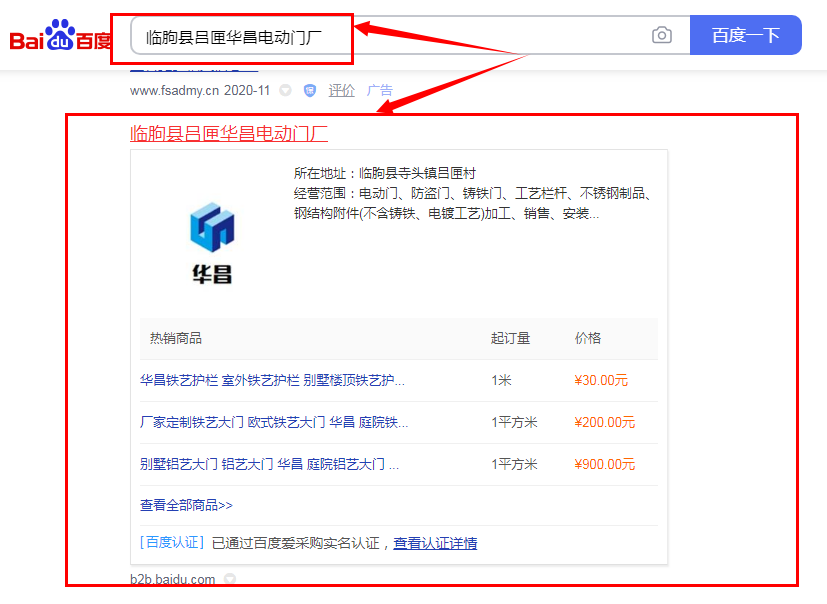
Task: Click the blue shield verification icon
Action: click(310, 90)
